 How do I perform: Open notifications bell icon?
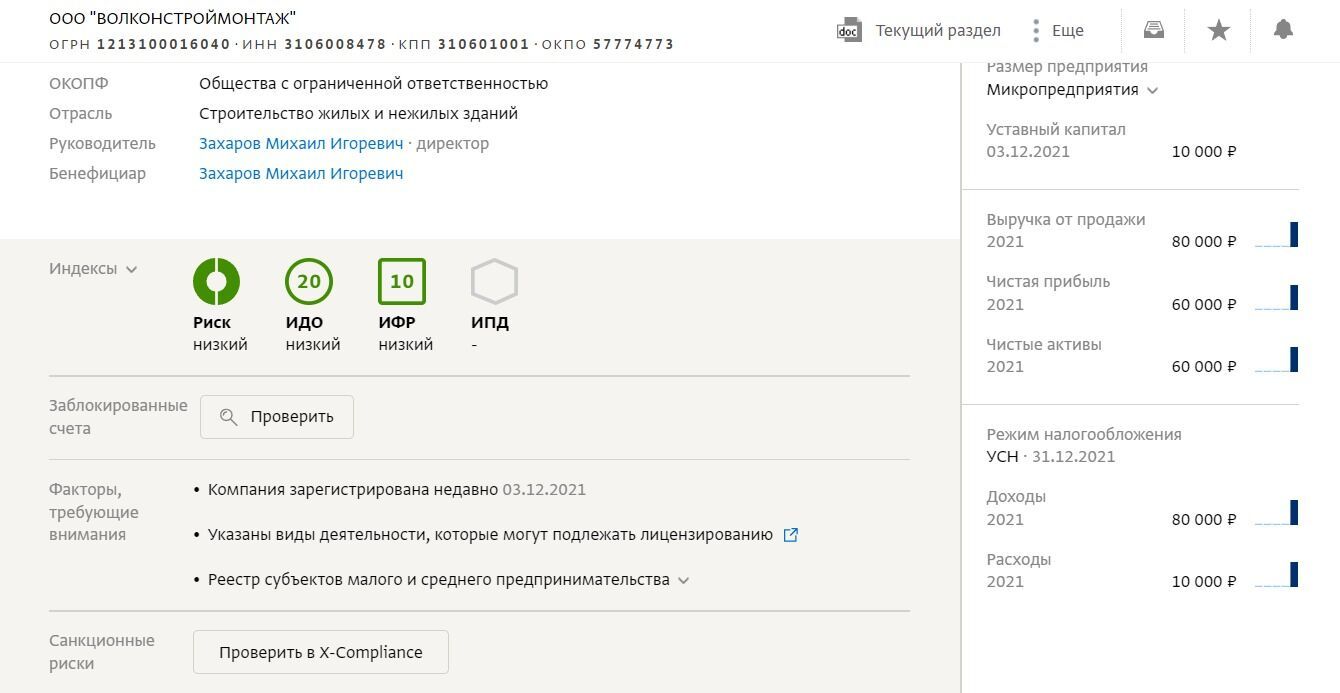pos(1283,30)
